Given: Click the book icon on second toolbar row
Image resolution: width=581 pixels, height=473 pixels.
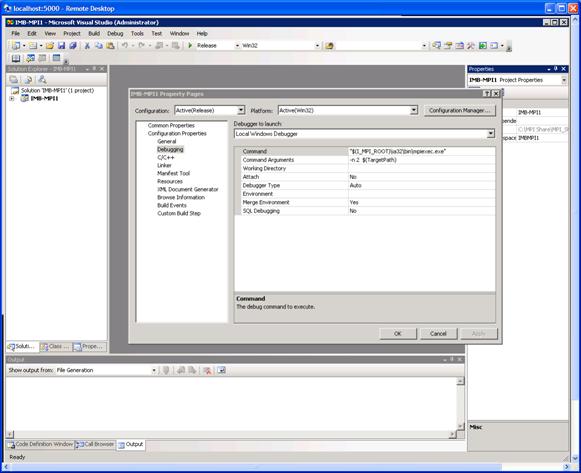Looking at the screenshot, I should point(16,58).
